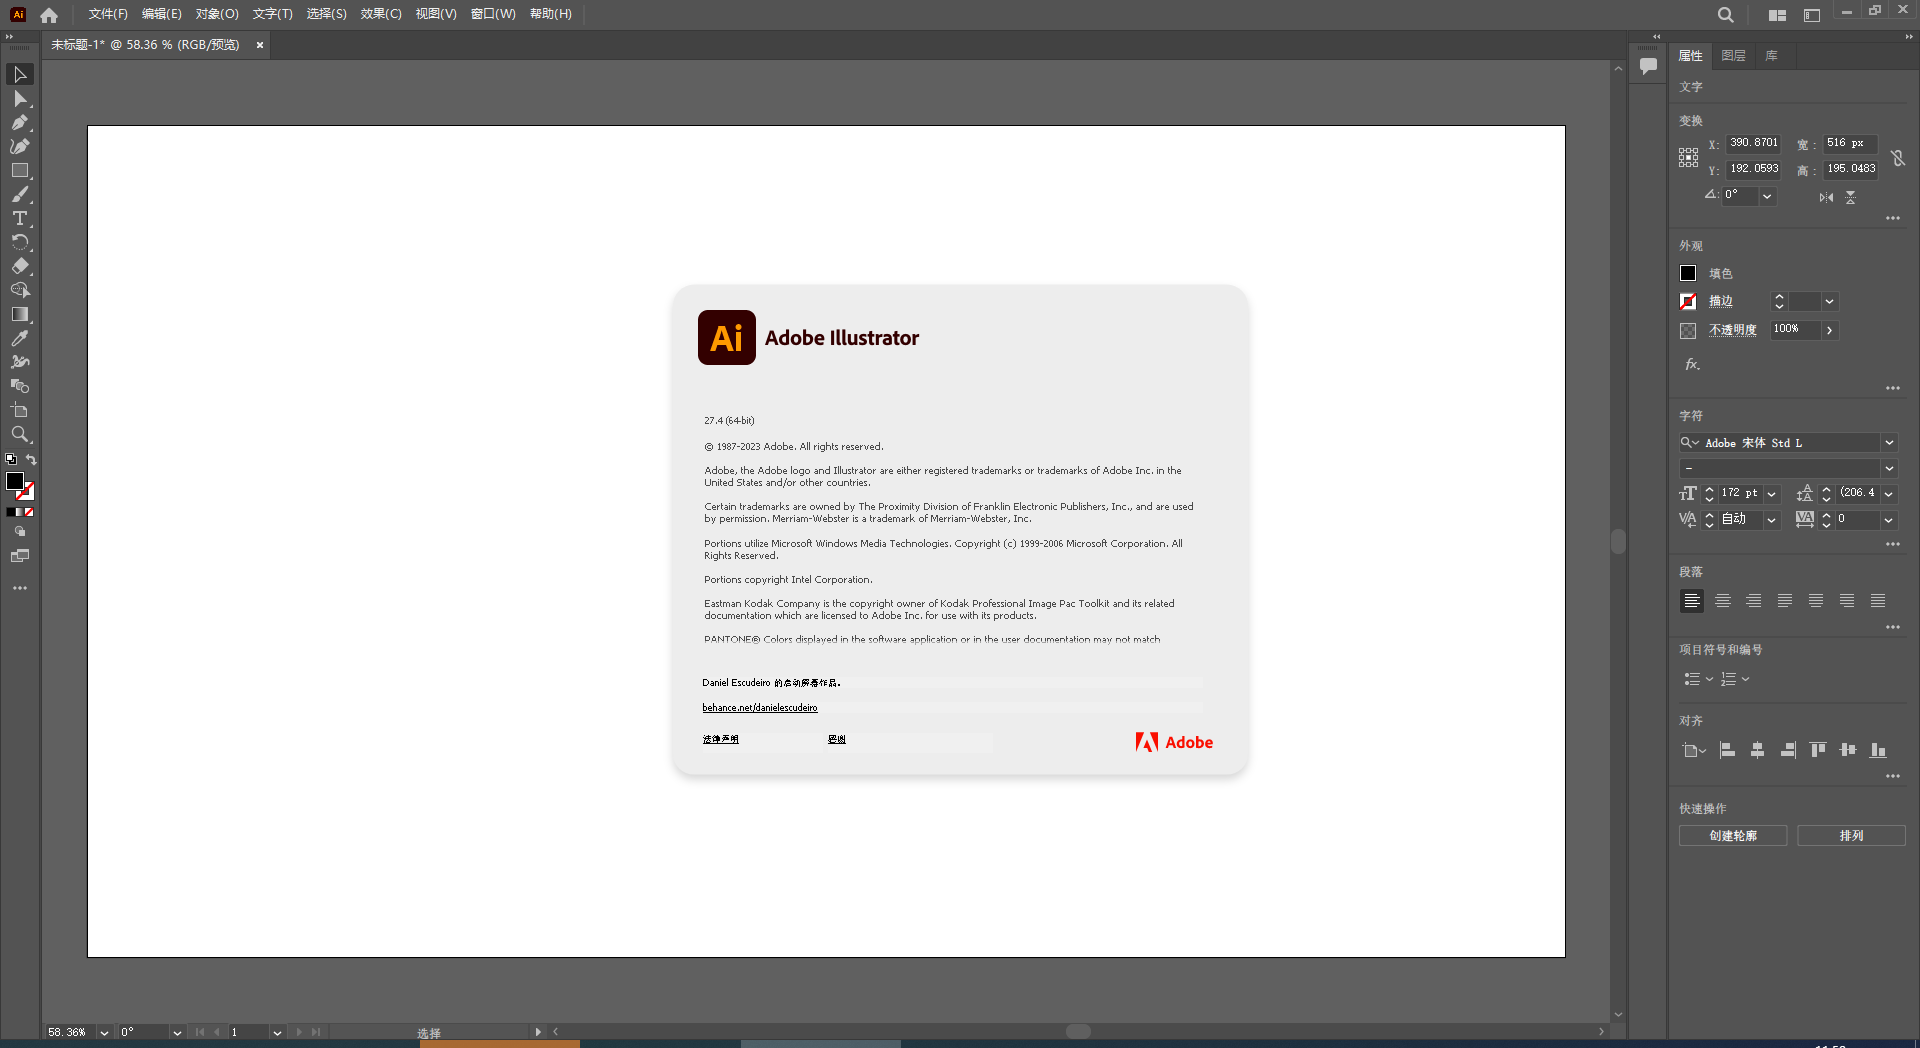Open the 文件(F) menu
Screen dimensions: 1920x1048
click(x=108, y=14)
